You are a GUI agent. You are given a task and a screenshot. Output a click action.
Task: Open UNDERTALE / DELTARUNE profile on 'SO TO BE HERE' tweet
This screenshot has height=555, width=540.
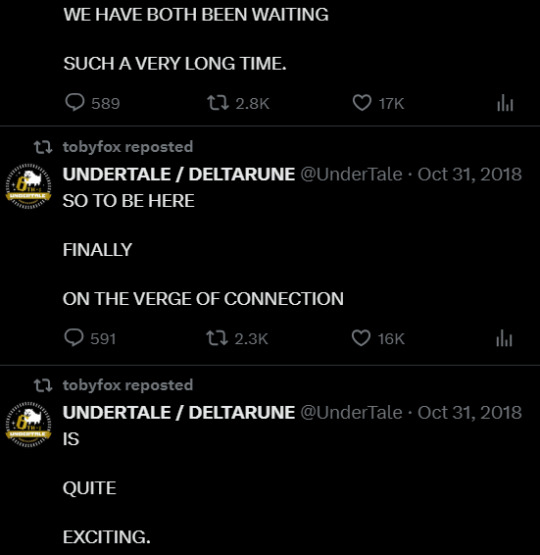pos(179,174)
